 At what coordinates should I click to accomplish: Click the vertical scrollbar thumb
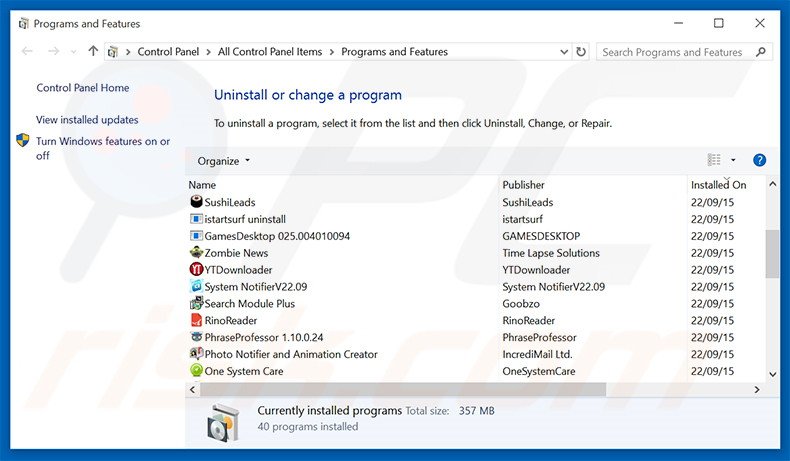pyautogui.click(x=772, y=254)
